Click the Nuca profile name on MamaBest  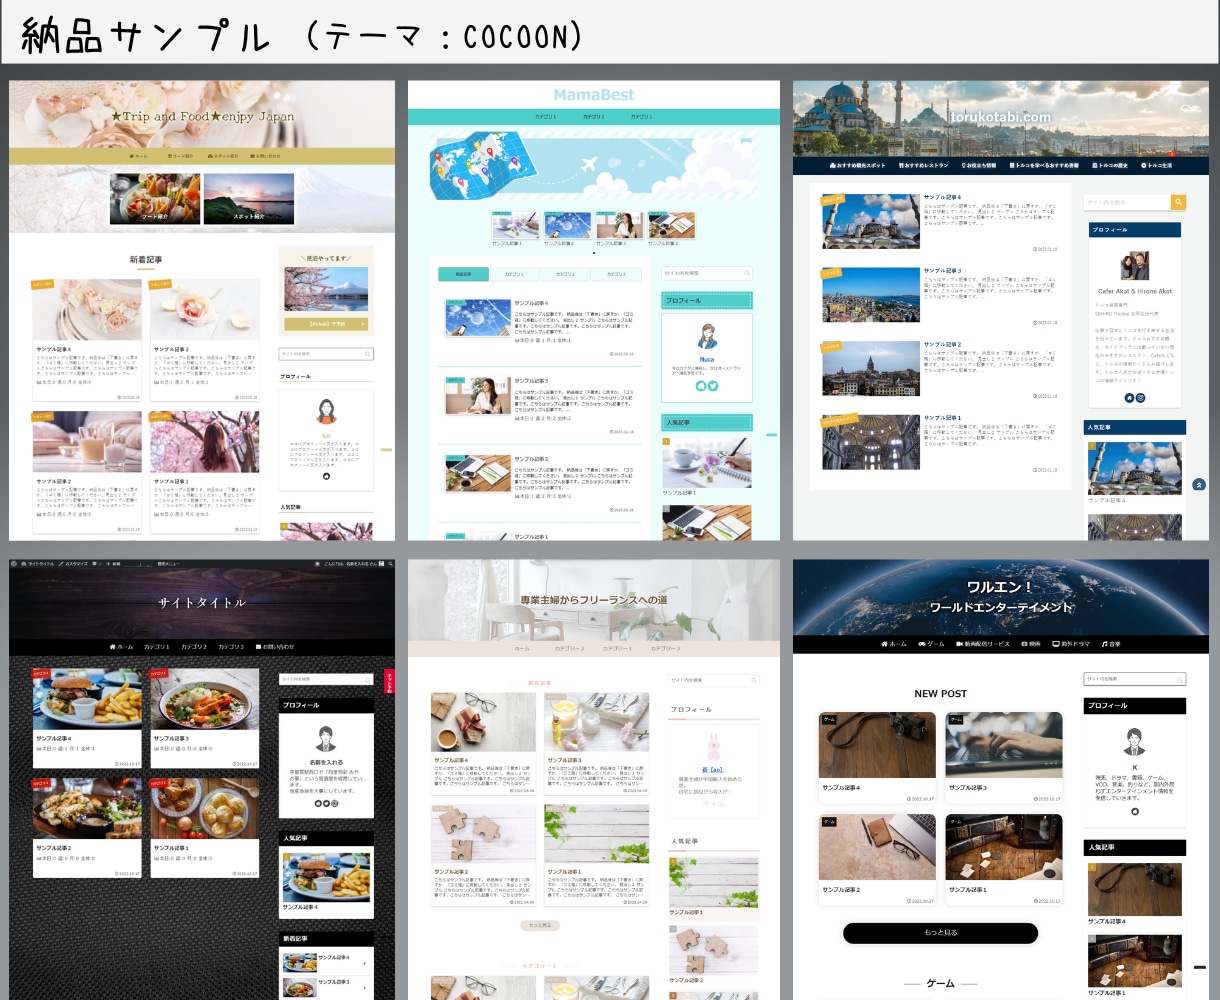pos(707,358)
